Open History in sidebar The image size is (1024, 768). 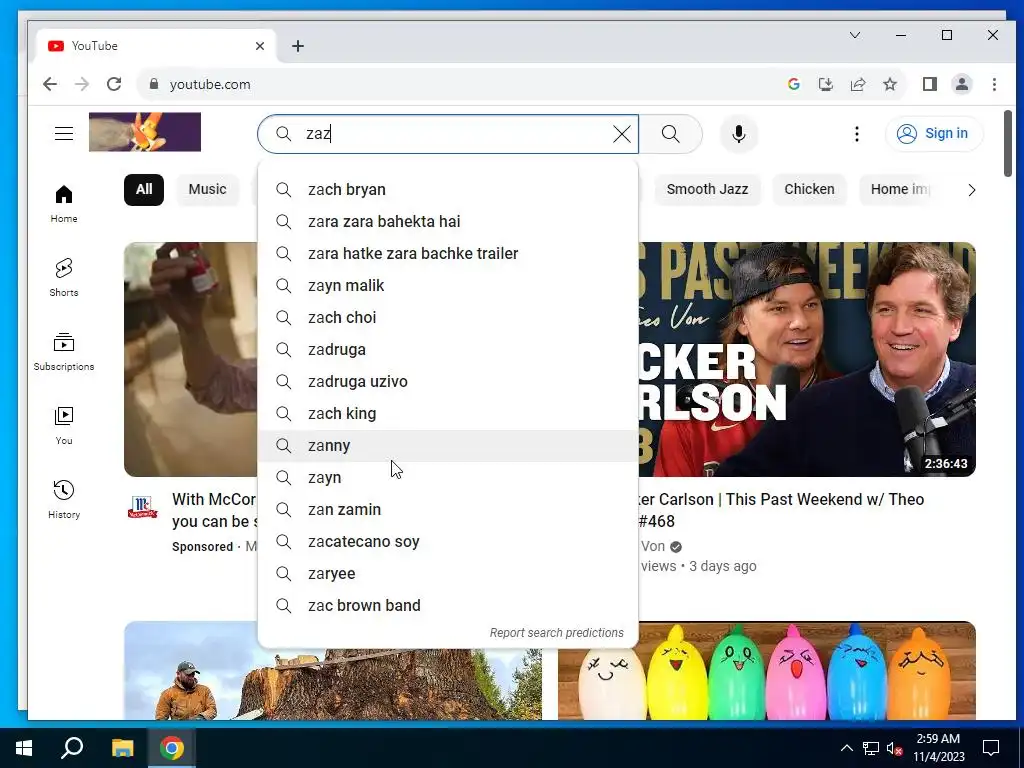tap(64, 500)
